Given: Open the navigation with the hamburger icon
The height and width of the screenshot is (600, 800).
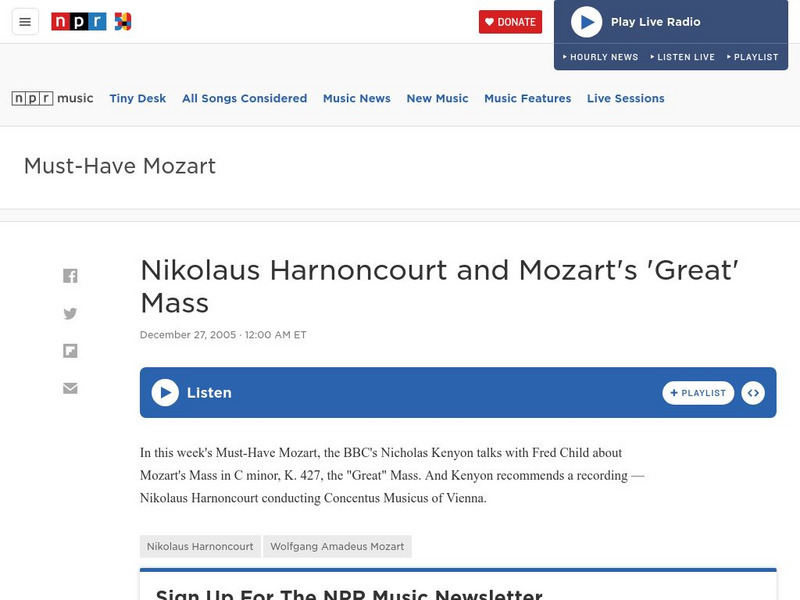Looking at the screenshot, I should tap(25, 20).
